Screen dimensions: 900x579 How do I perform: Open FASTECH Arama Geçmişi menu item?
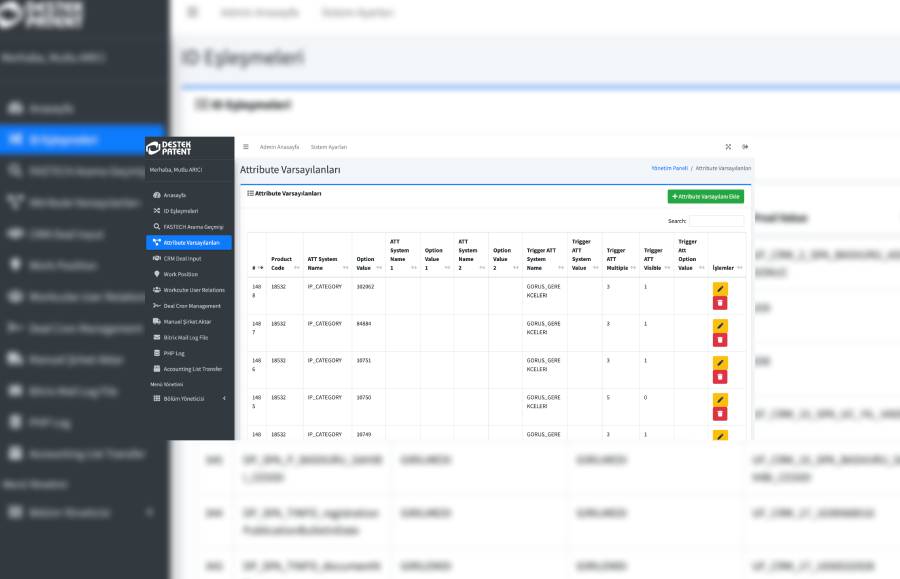[x=195, y=227]
